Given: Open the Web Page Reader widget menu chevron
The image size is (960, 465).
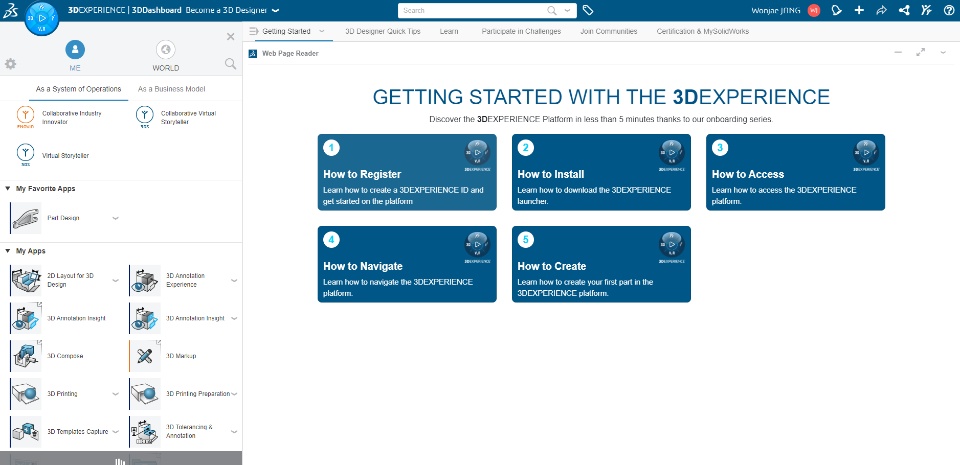Looking at the screenshot, I should pos(943,53).
